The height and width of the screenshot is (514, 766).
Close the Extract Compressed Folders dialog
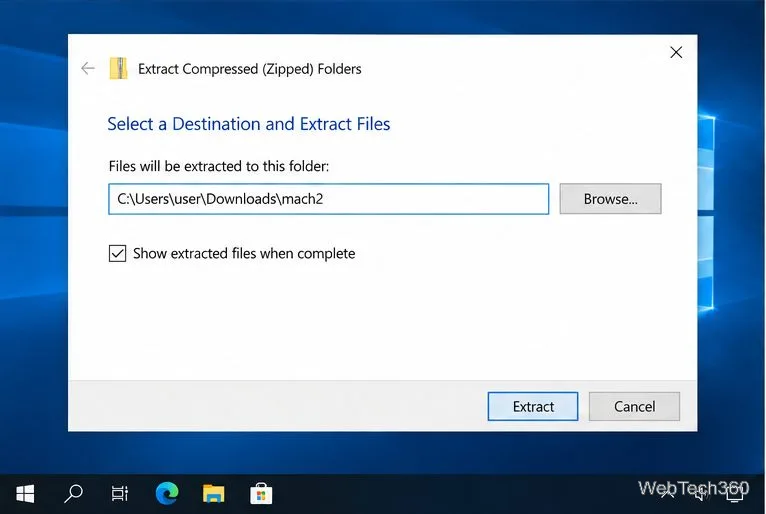676,52
